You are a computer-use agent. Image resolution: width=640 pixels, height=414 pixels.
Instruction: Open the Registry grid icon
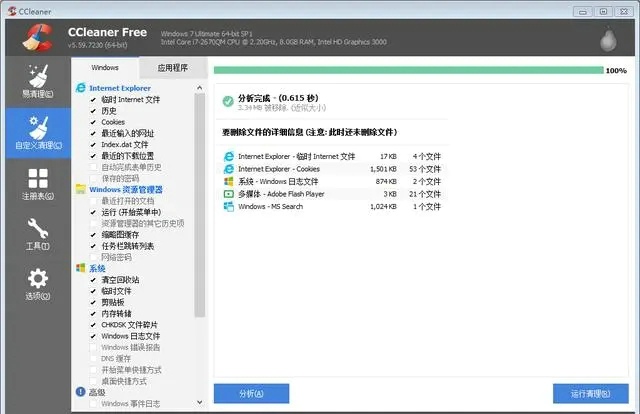point(38,178)
